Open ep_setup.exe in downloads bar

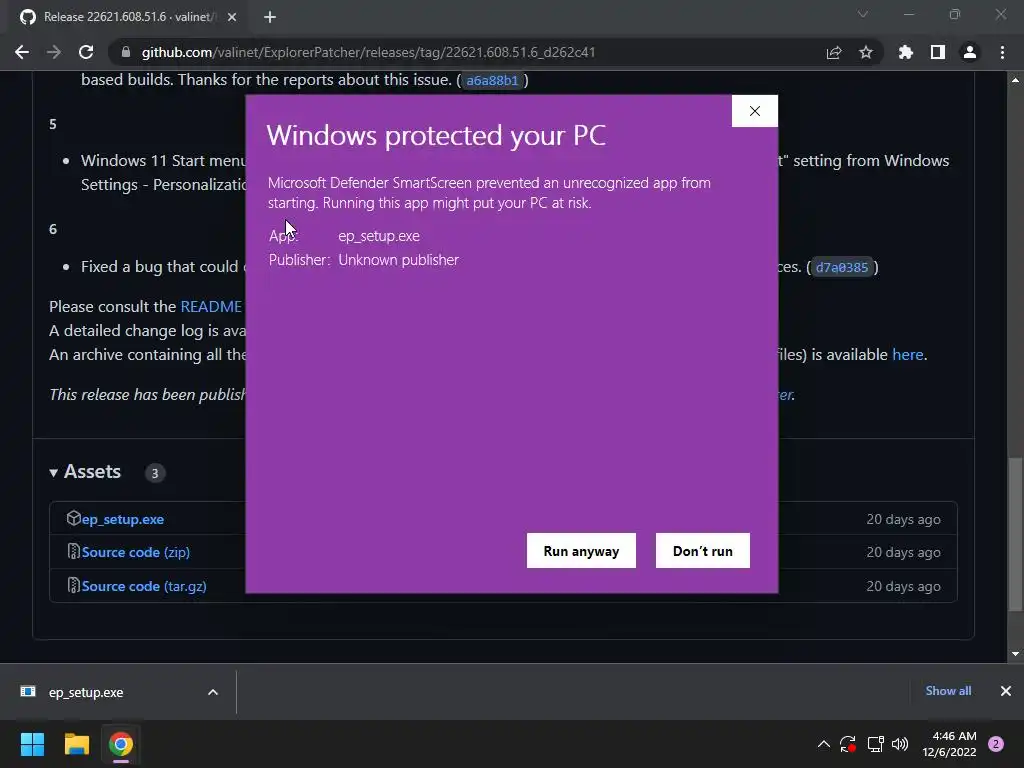tap(86, 692)
